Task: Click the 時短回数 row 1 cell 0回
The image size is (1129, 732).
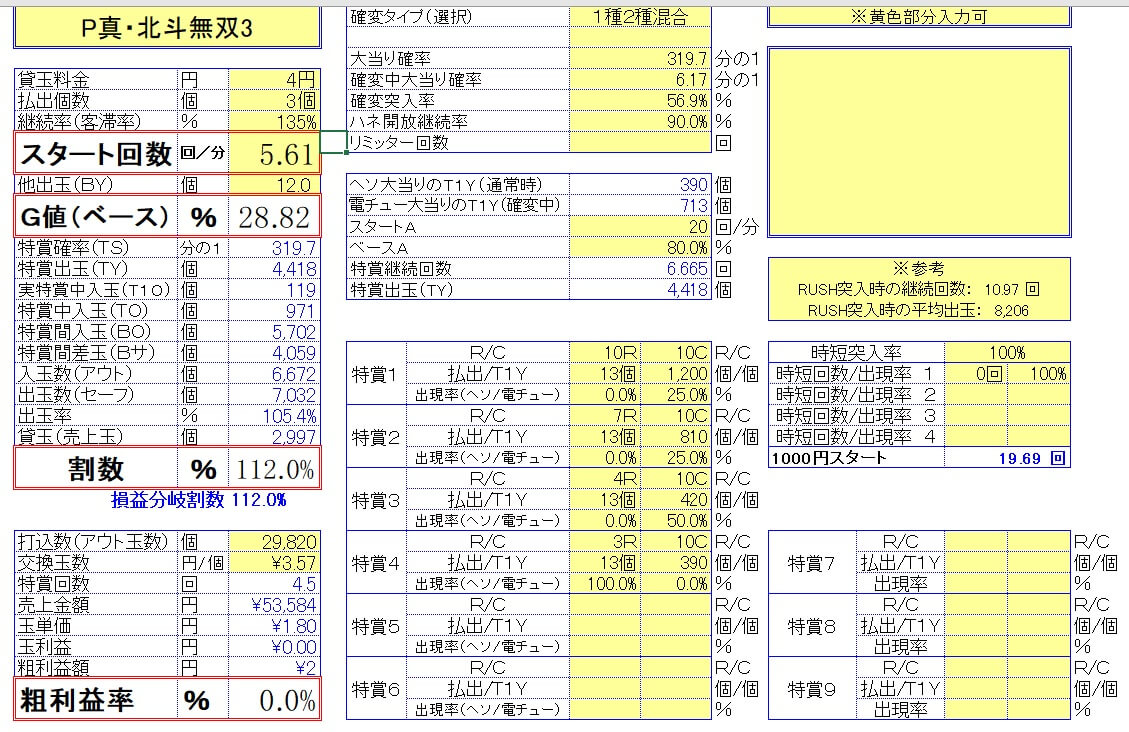Action: point(976,374)
